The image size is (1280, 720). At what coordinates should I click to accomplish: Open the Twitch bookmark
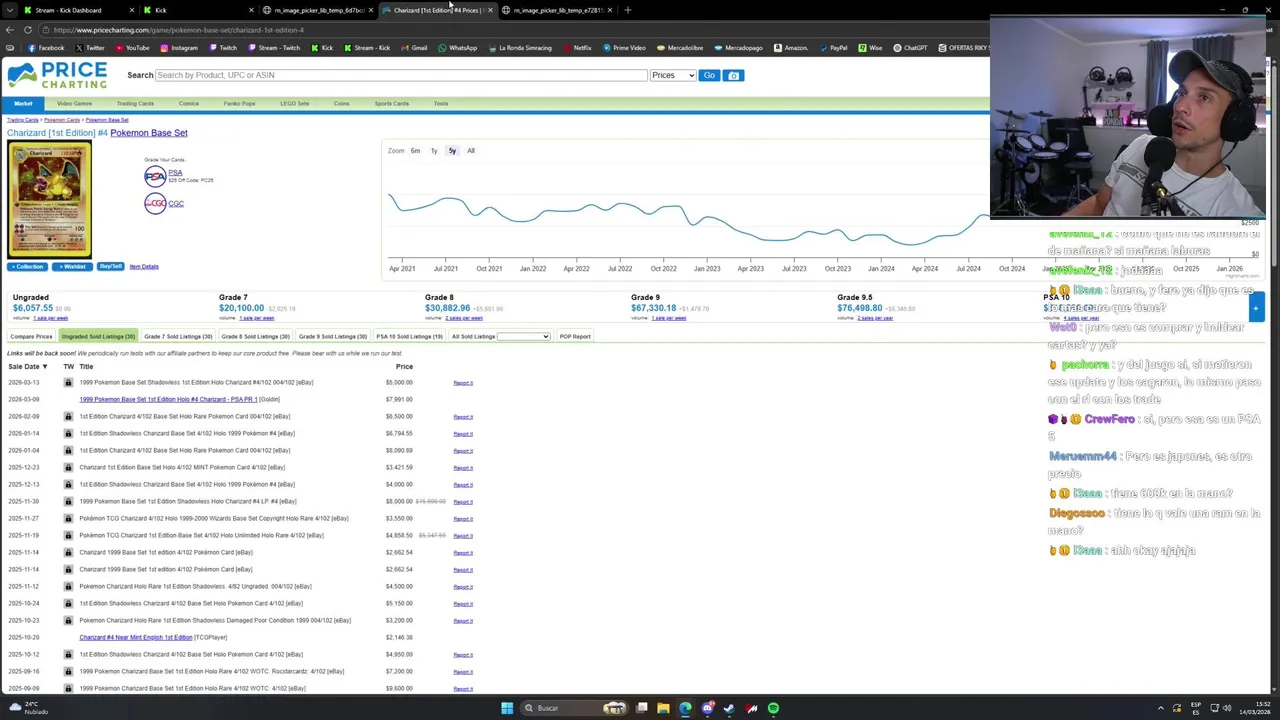[x=223, y=48]
